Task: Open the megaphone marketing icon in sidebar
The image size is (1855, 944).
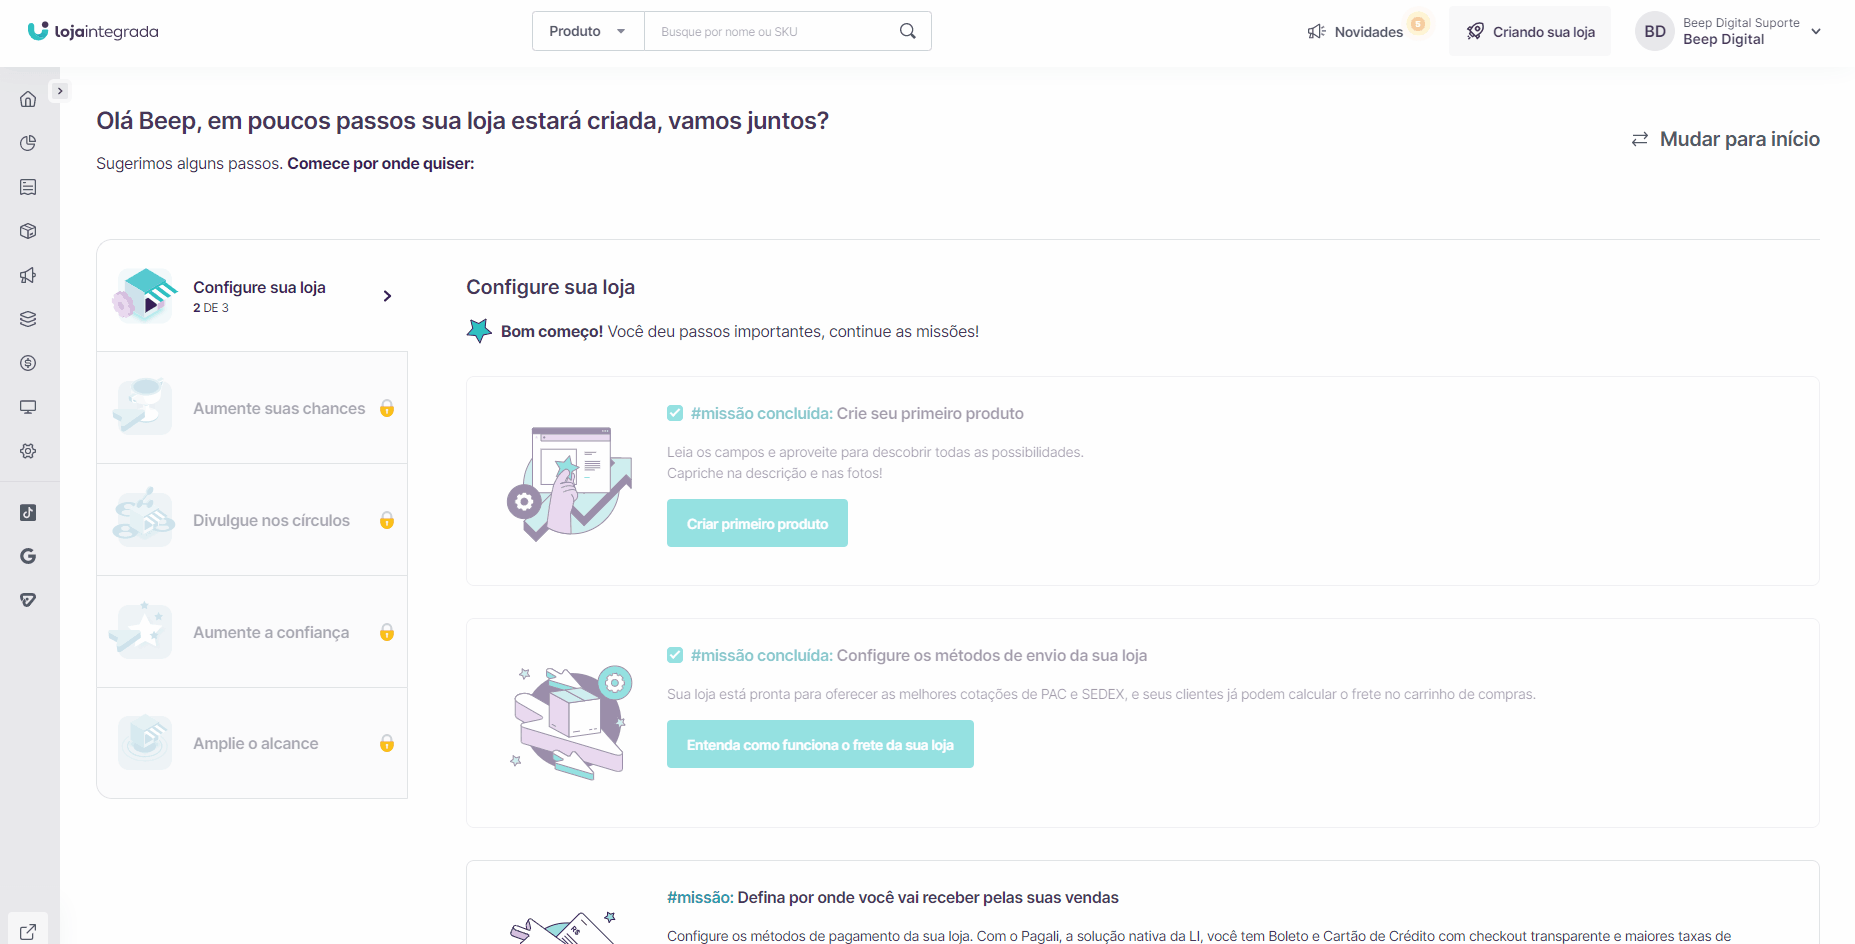Action: pyautogui.click(x=28, y=275)
